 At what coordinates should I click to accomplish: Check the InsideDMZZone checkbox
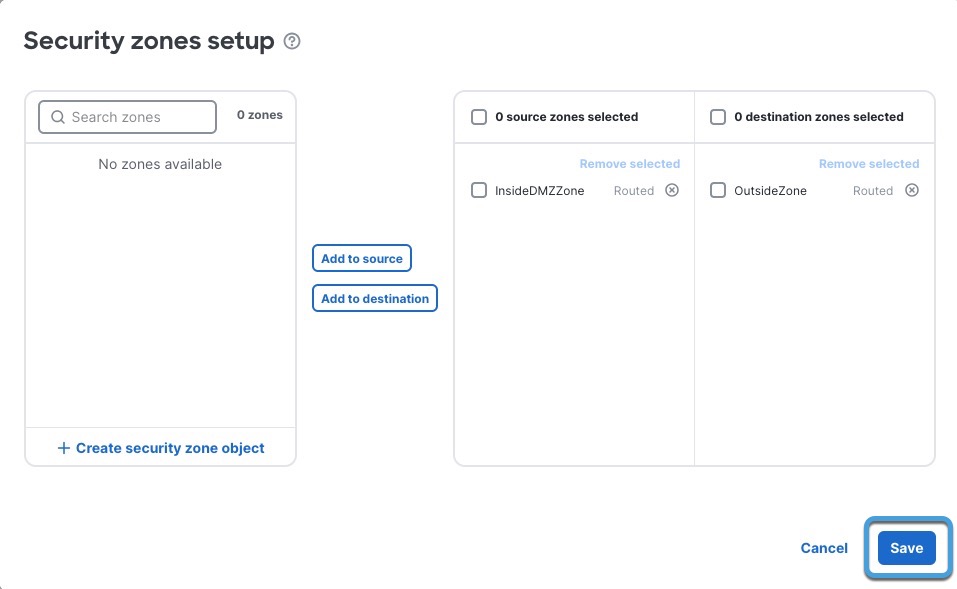(479, 190)
